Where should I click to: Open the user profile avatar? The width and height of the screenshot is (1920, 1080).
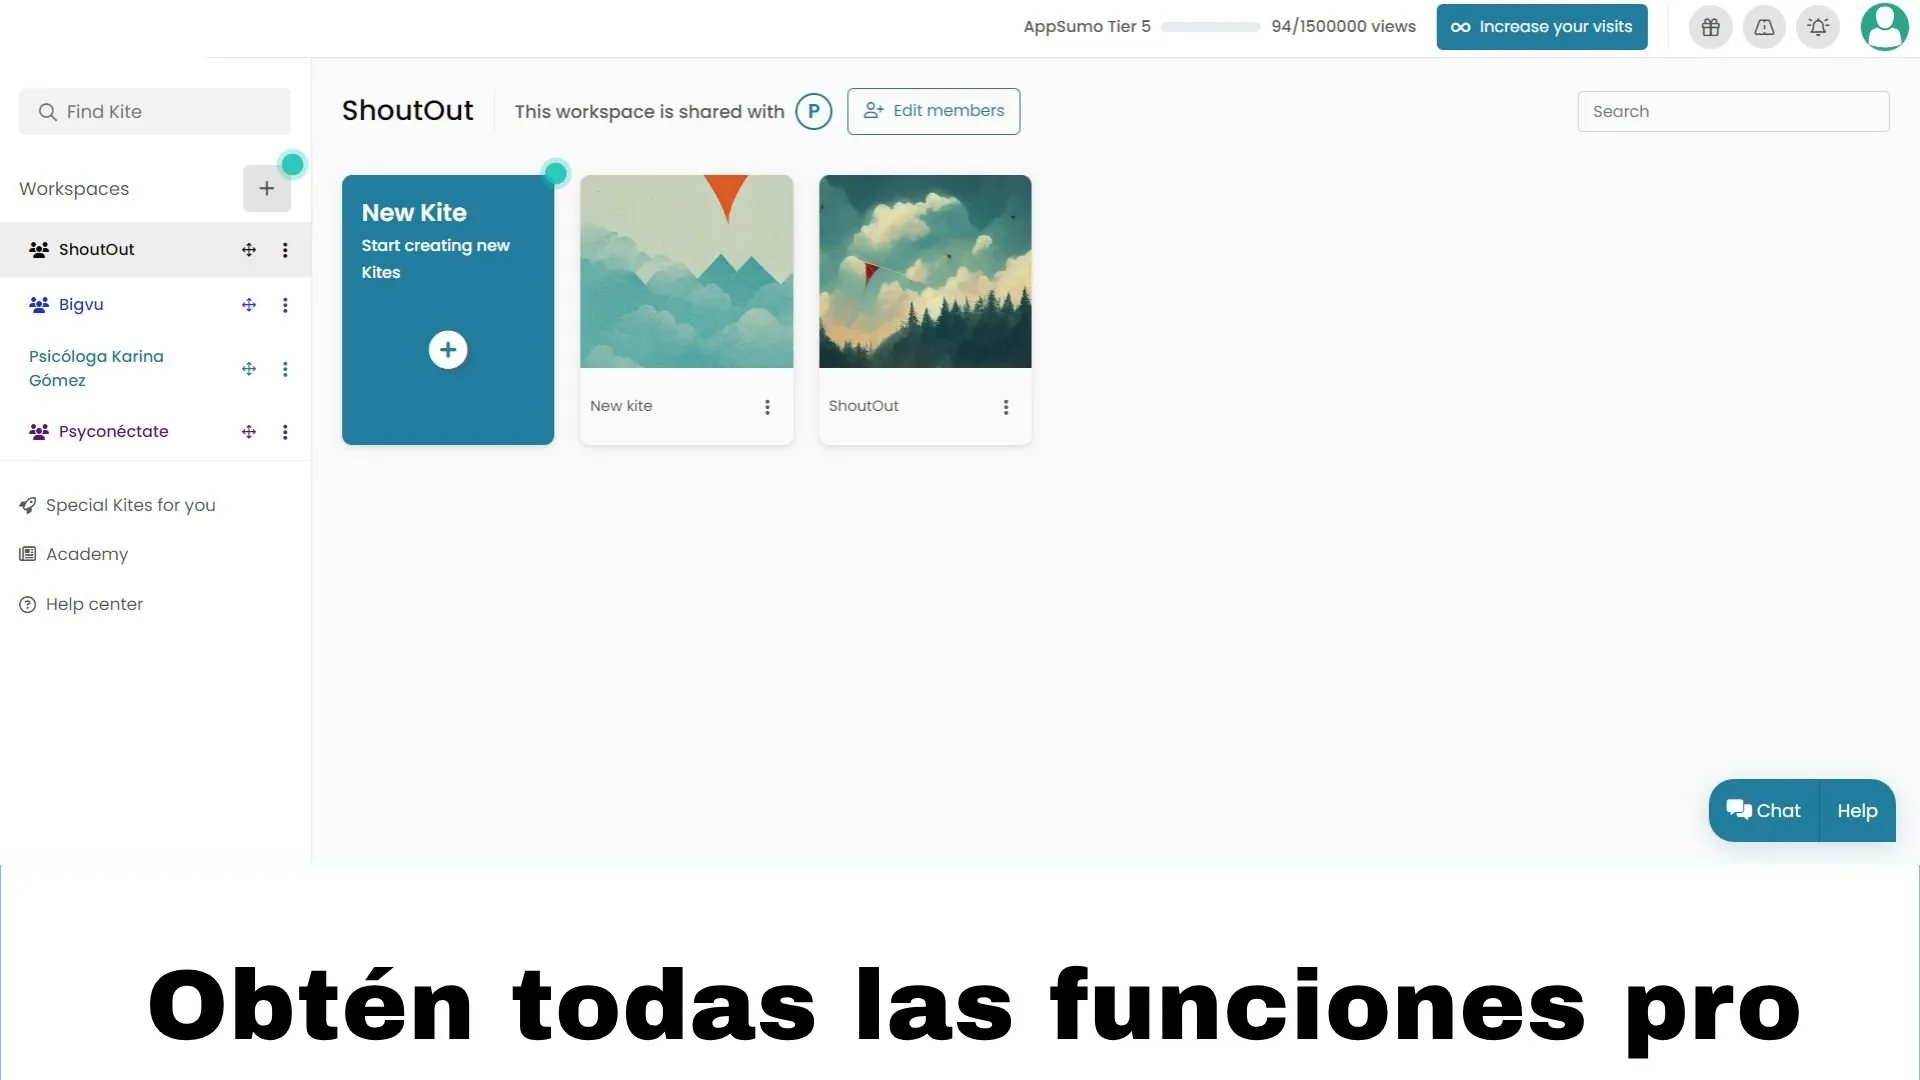pyautogui.click(x=1885, y=27)
